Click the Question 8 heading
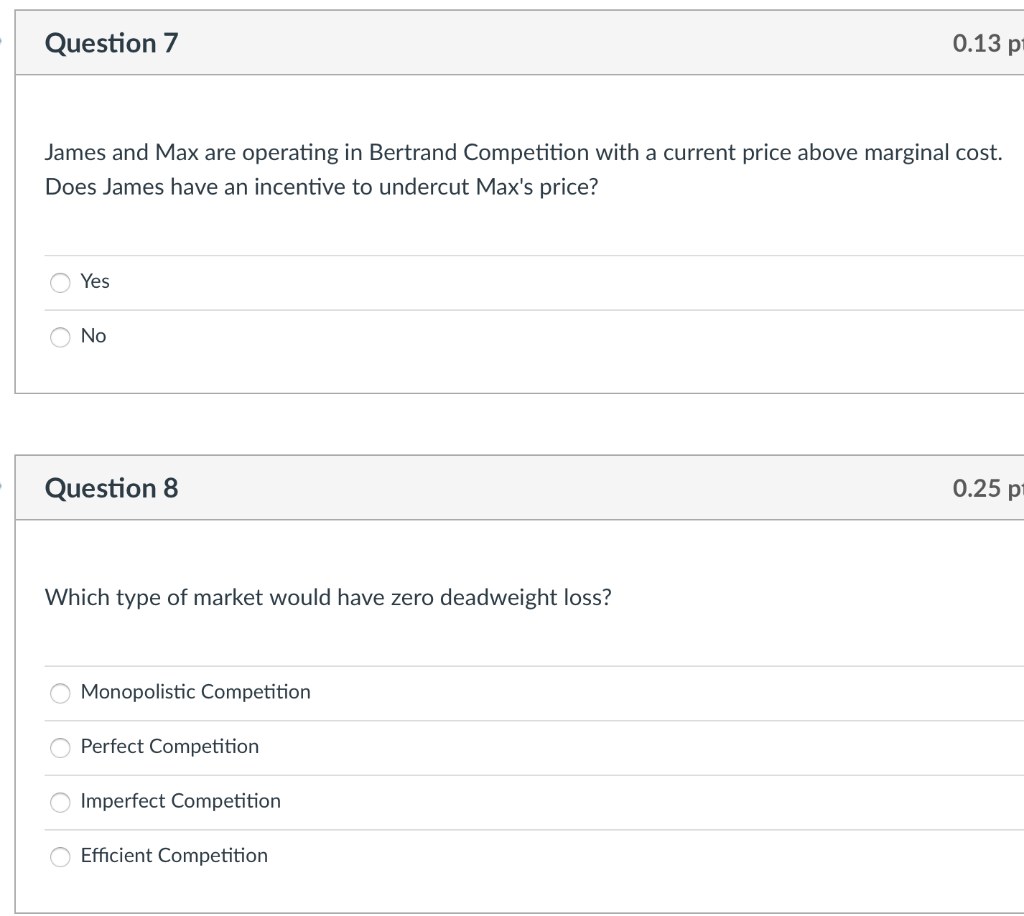Screen dimensions: 1024x916 [x=112, y=488]
